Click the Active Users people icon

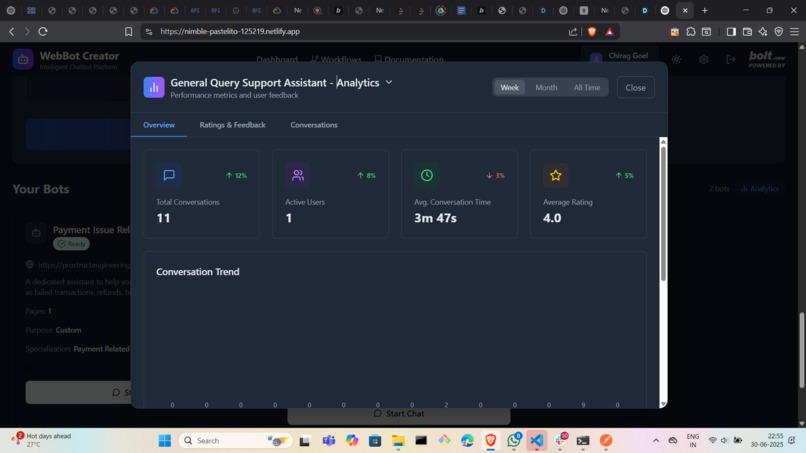pyautogui.click(x=298, y=175)
